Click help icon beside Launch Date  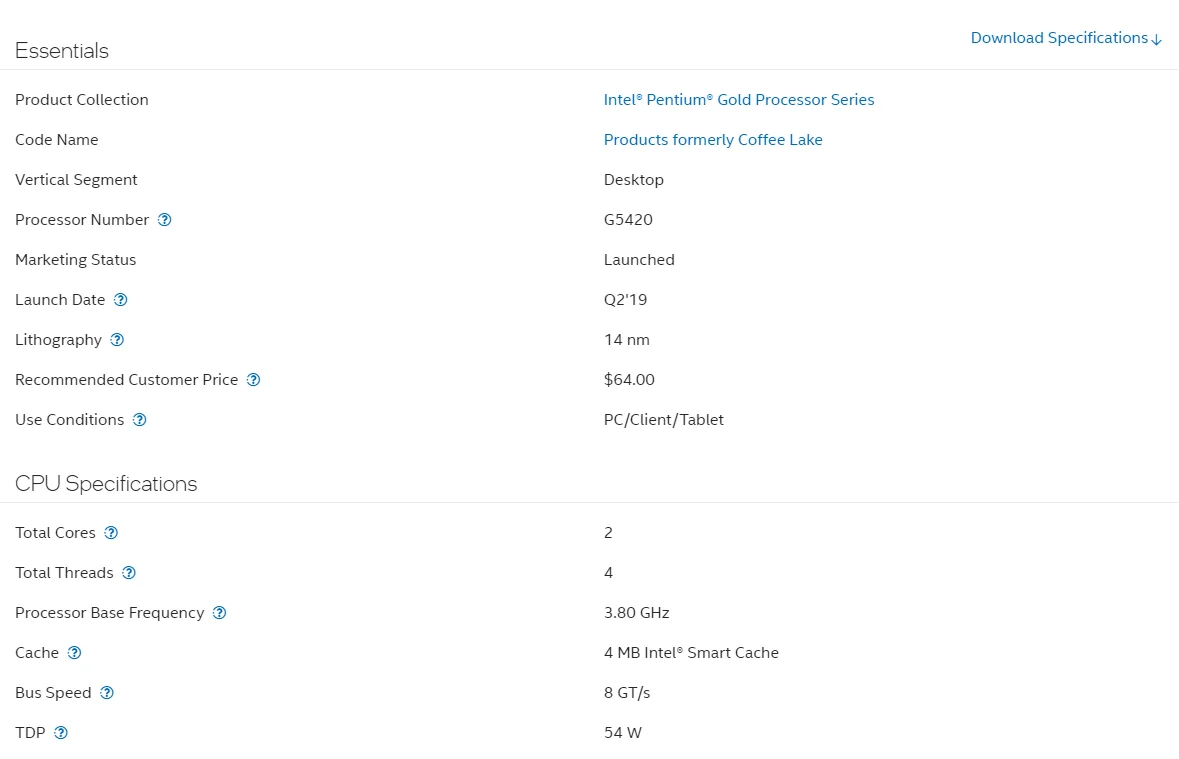tap(121, 300)
